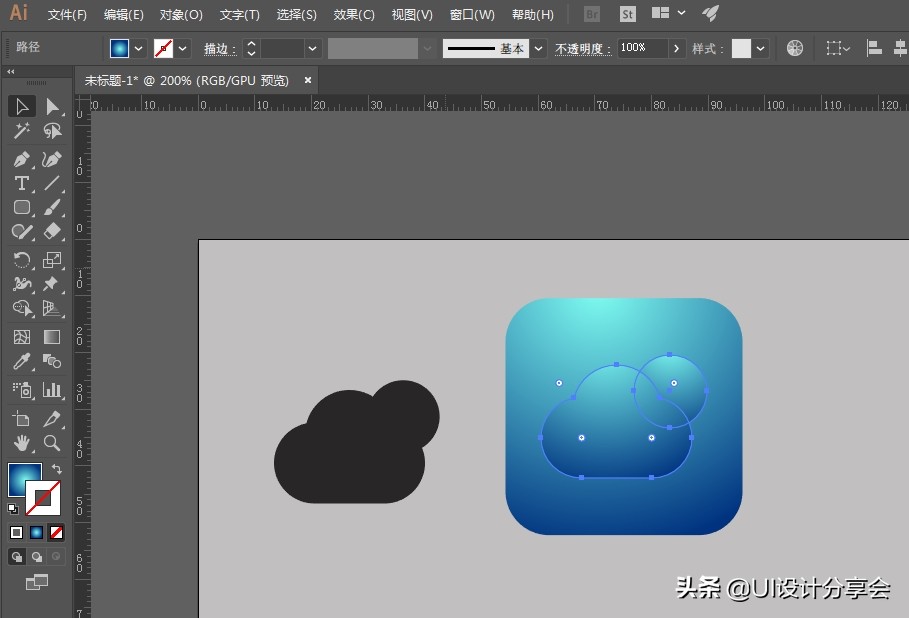Click the Adobe Bridge launch icon
The height and width of the screenshot is (618, 909).
(x=591, y=14)
